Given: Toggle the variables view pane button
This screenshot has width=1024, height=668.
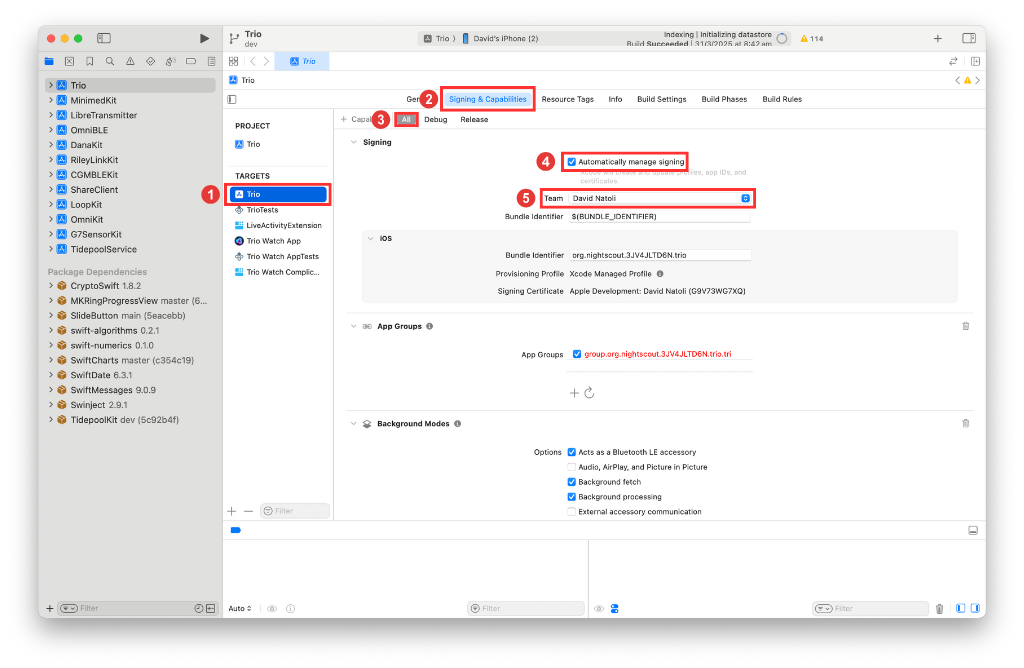Looking at the screenshot, I should tap(960, 609).
